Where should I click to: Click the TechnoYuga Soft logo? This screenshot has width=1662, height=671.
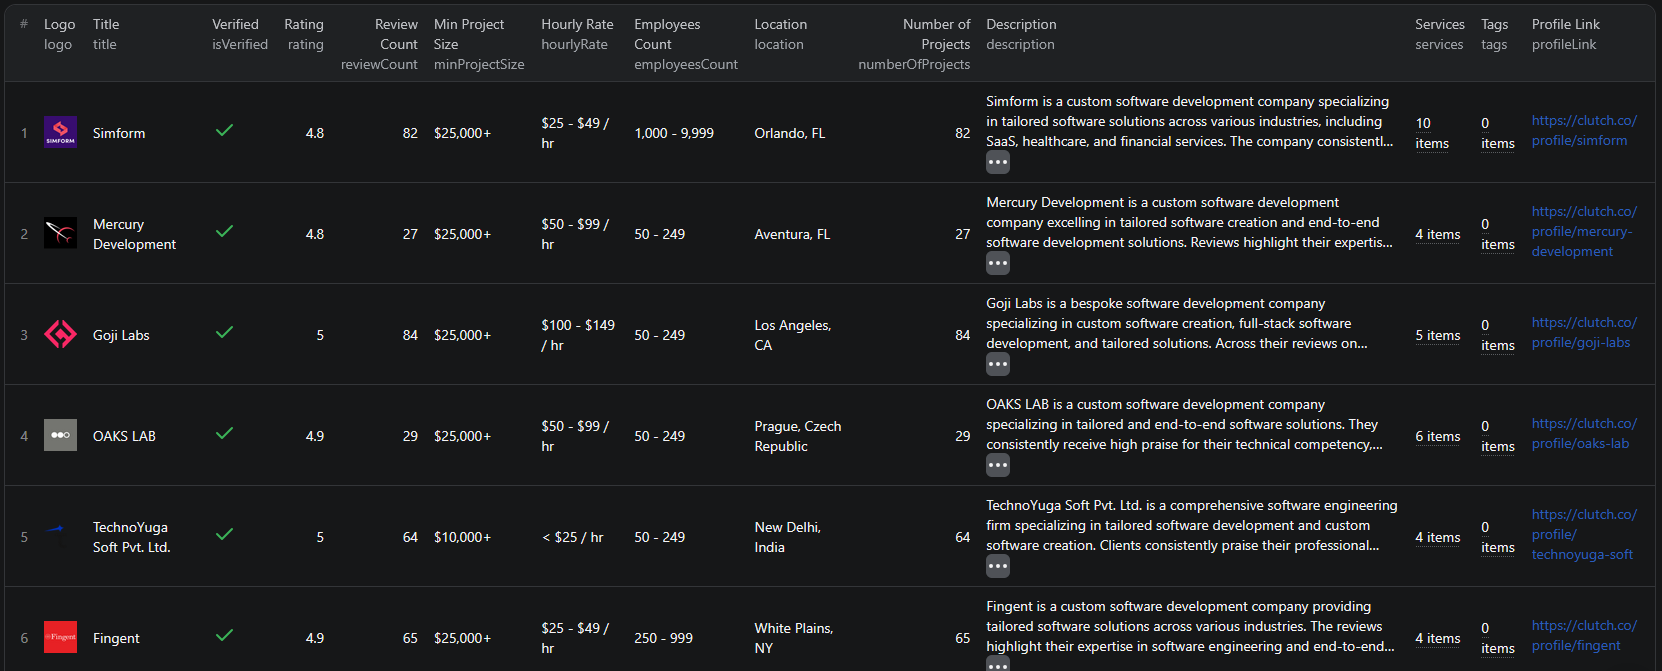coord(60,536)
